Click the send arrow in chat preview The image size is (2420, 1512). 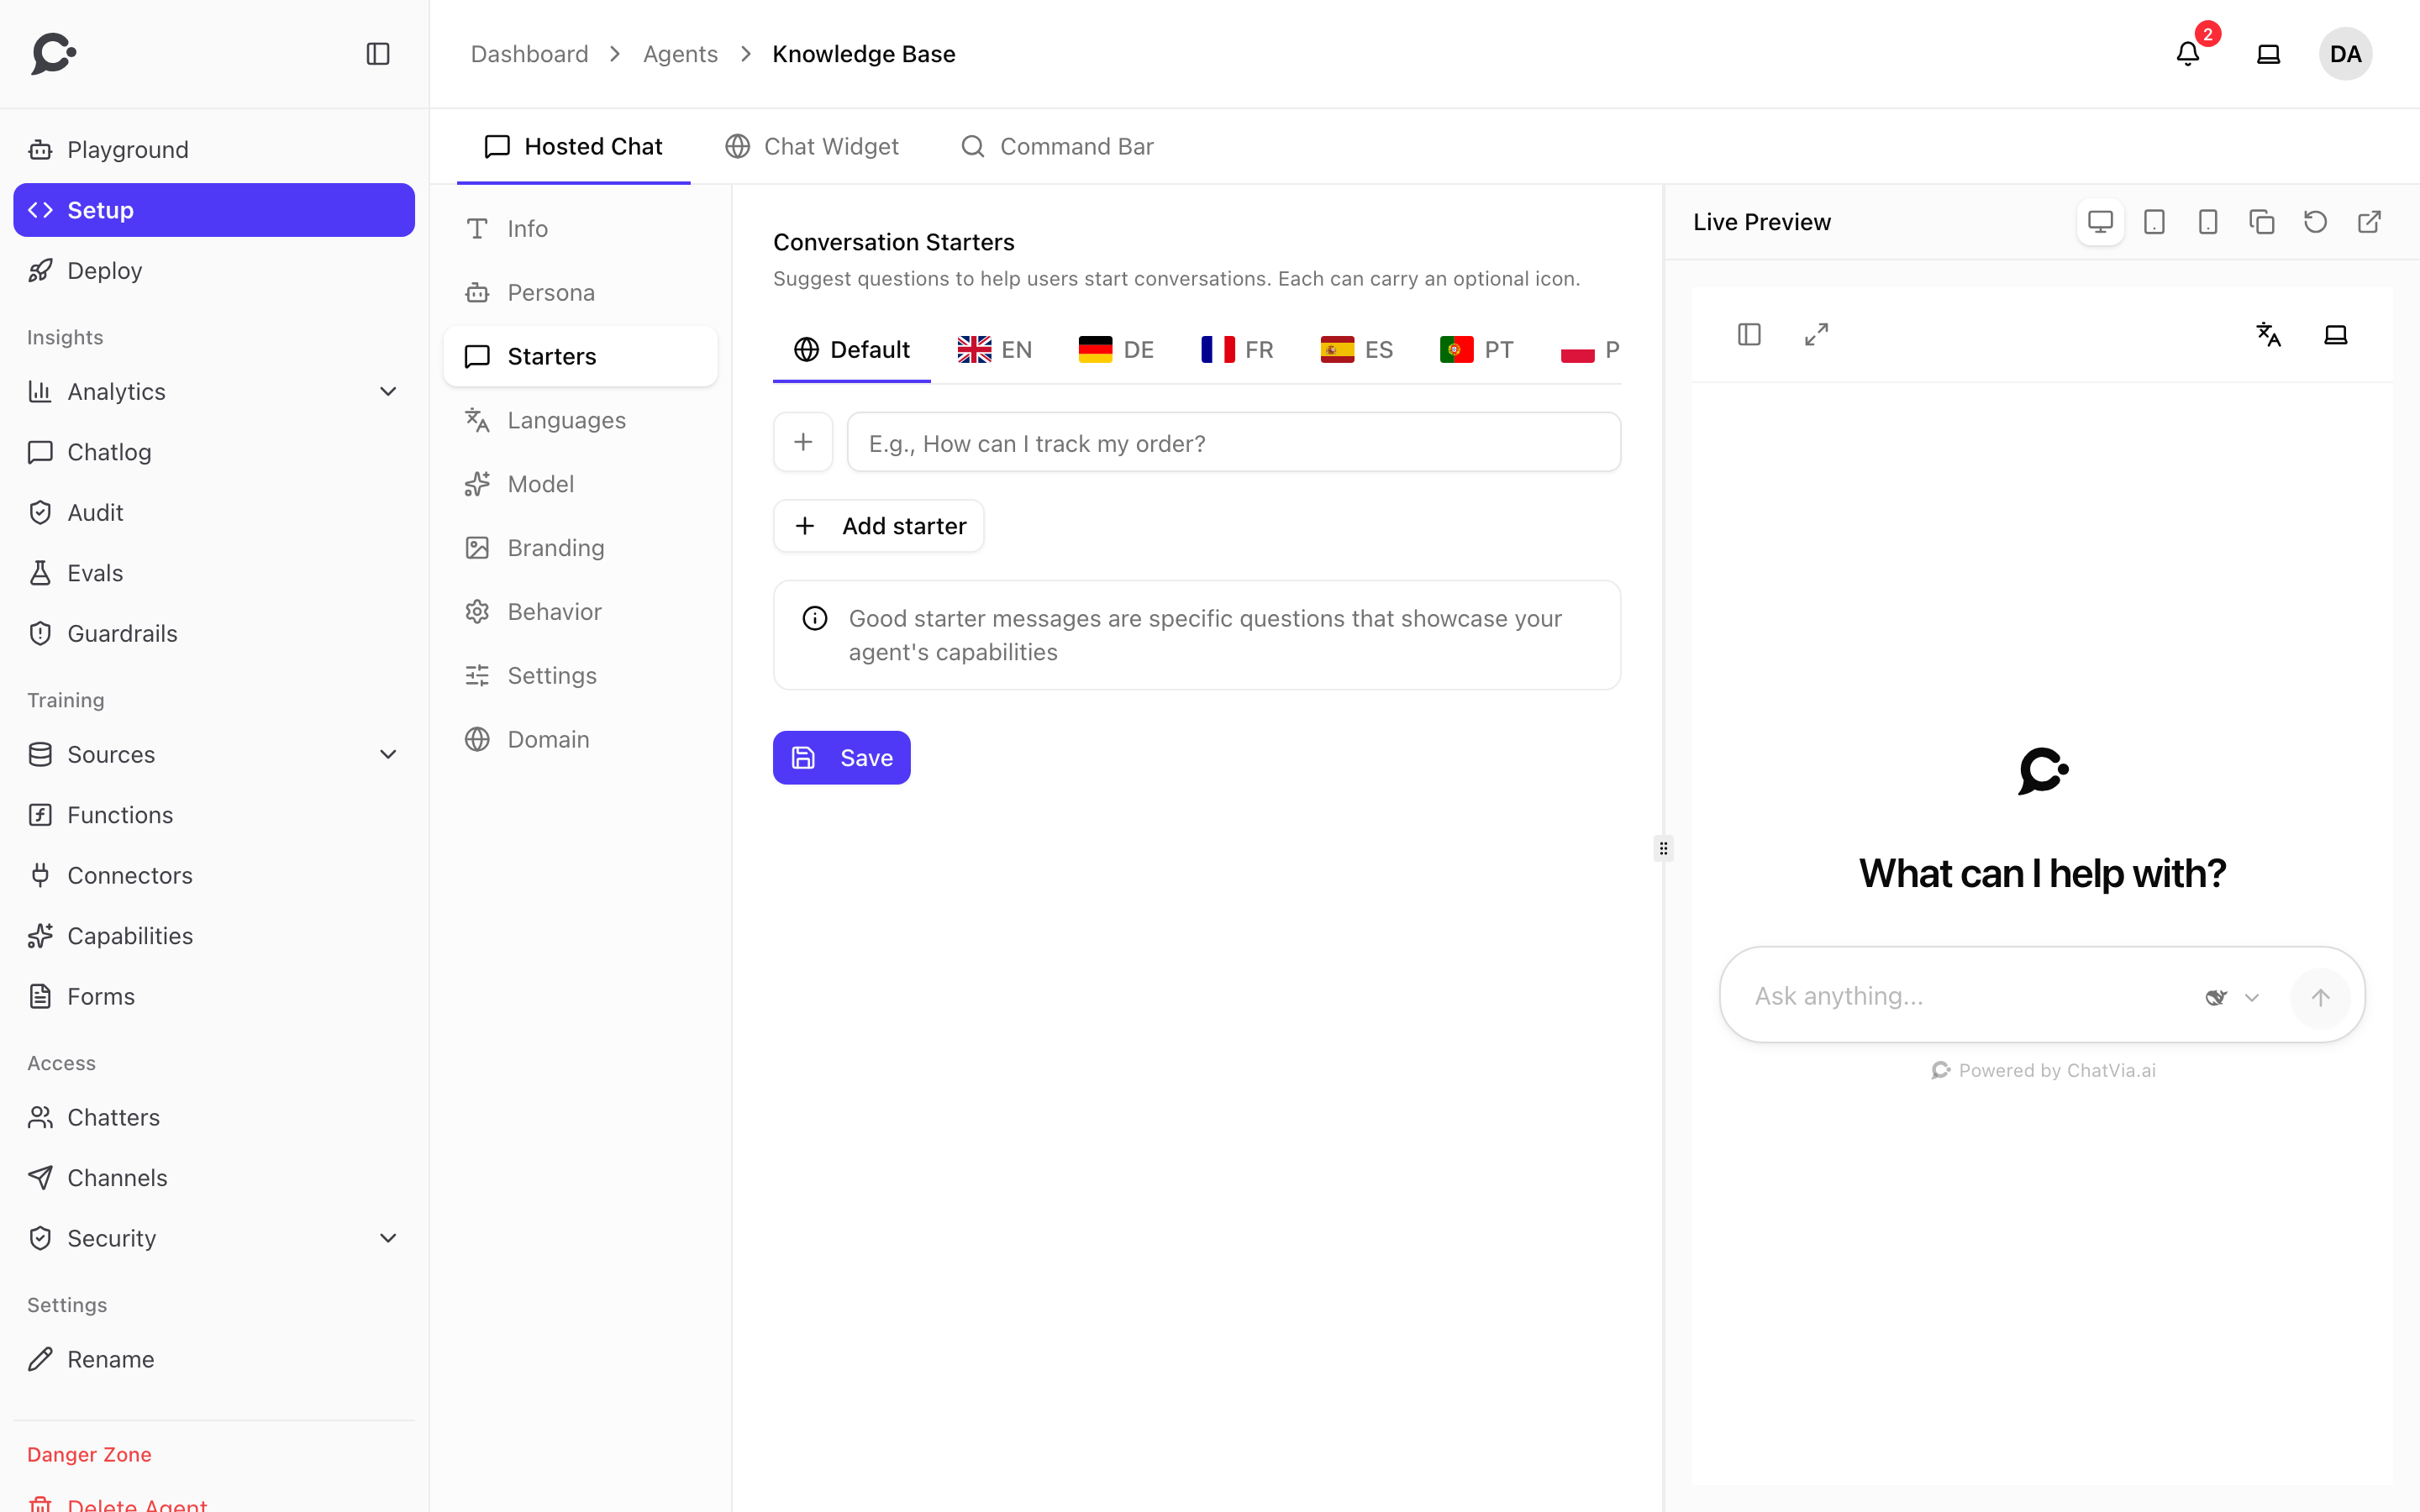coord(2320,997)
